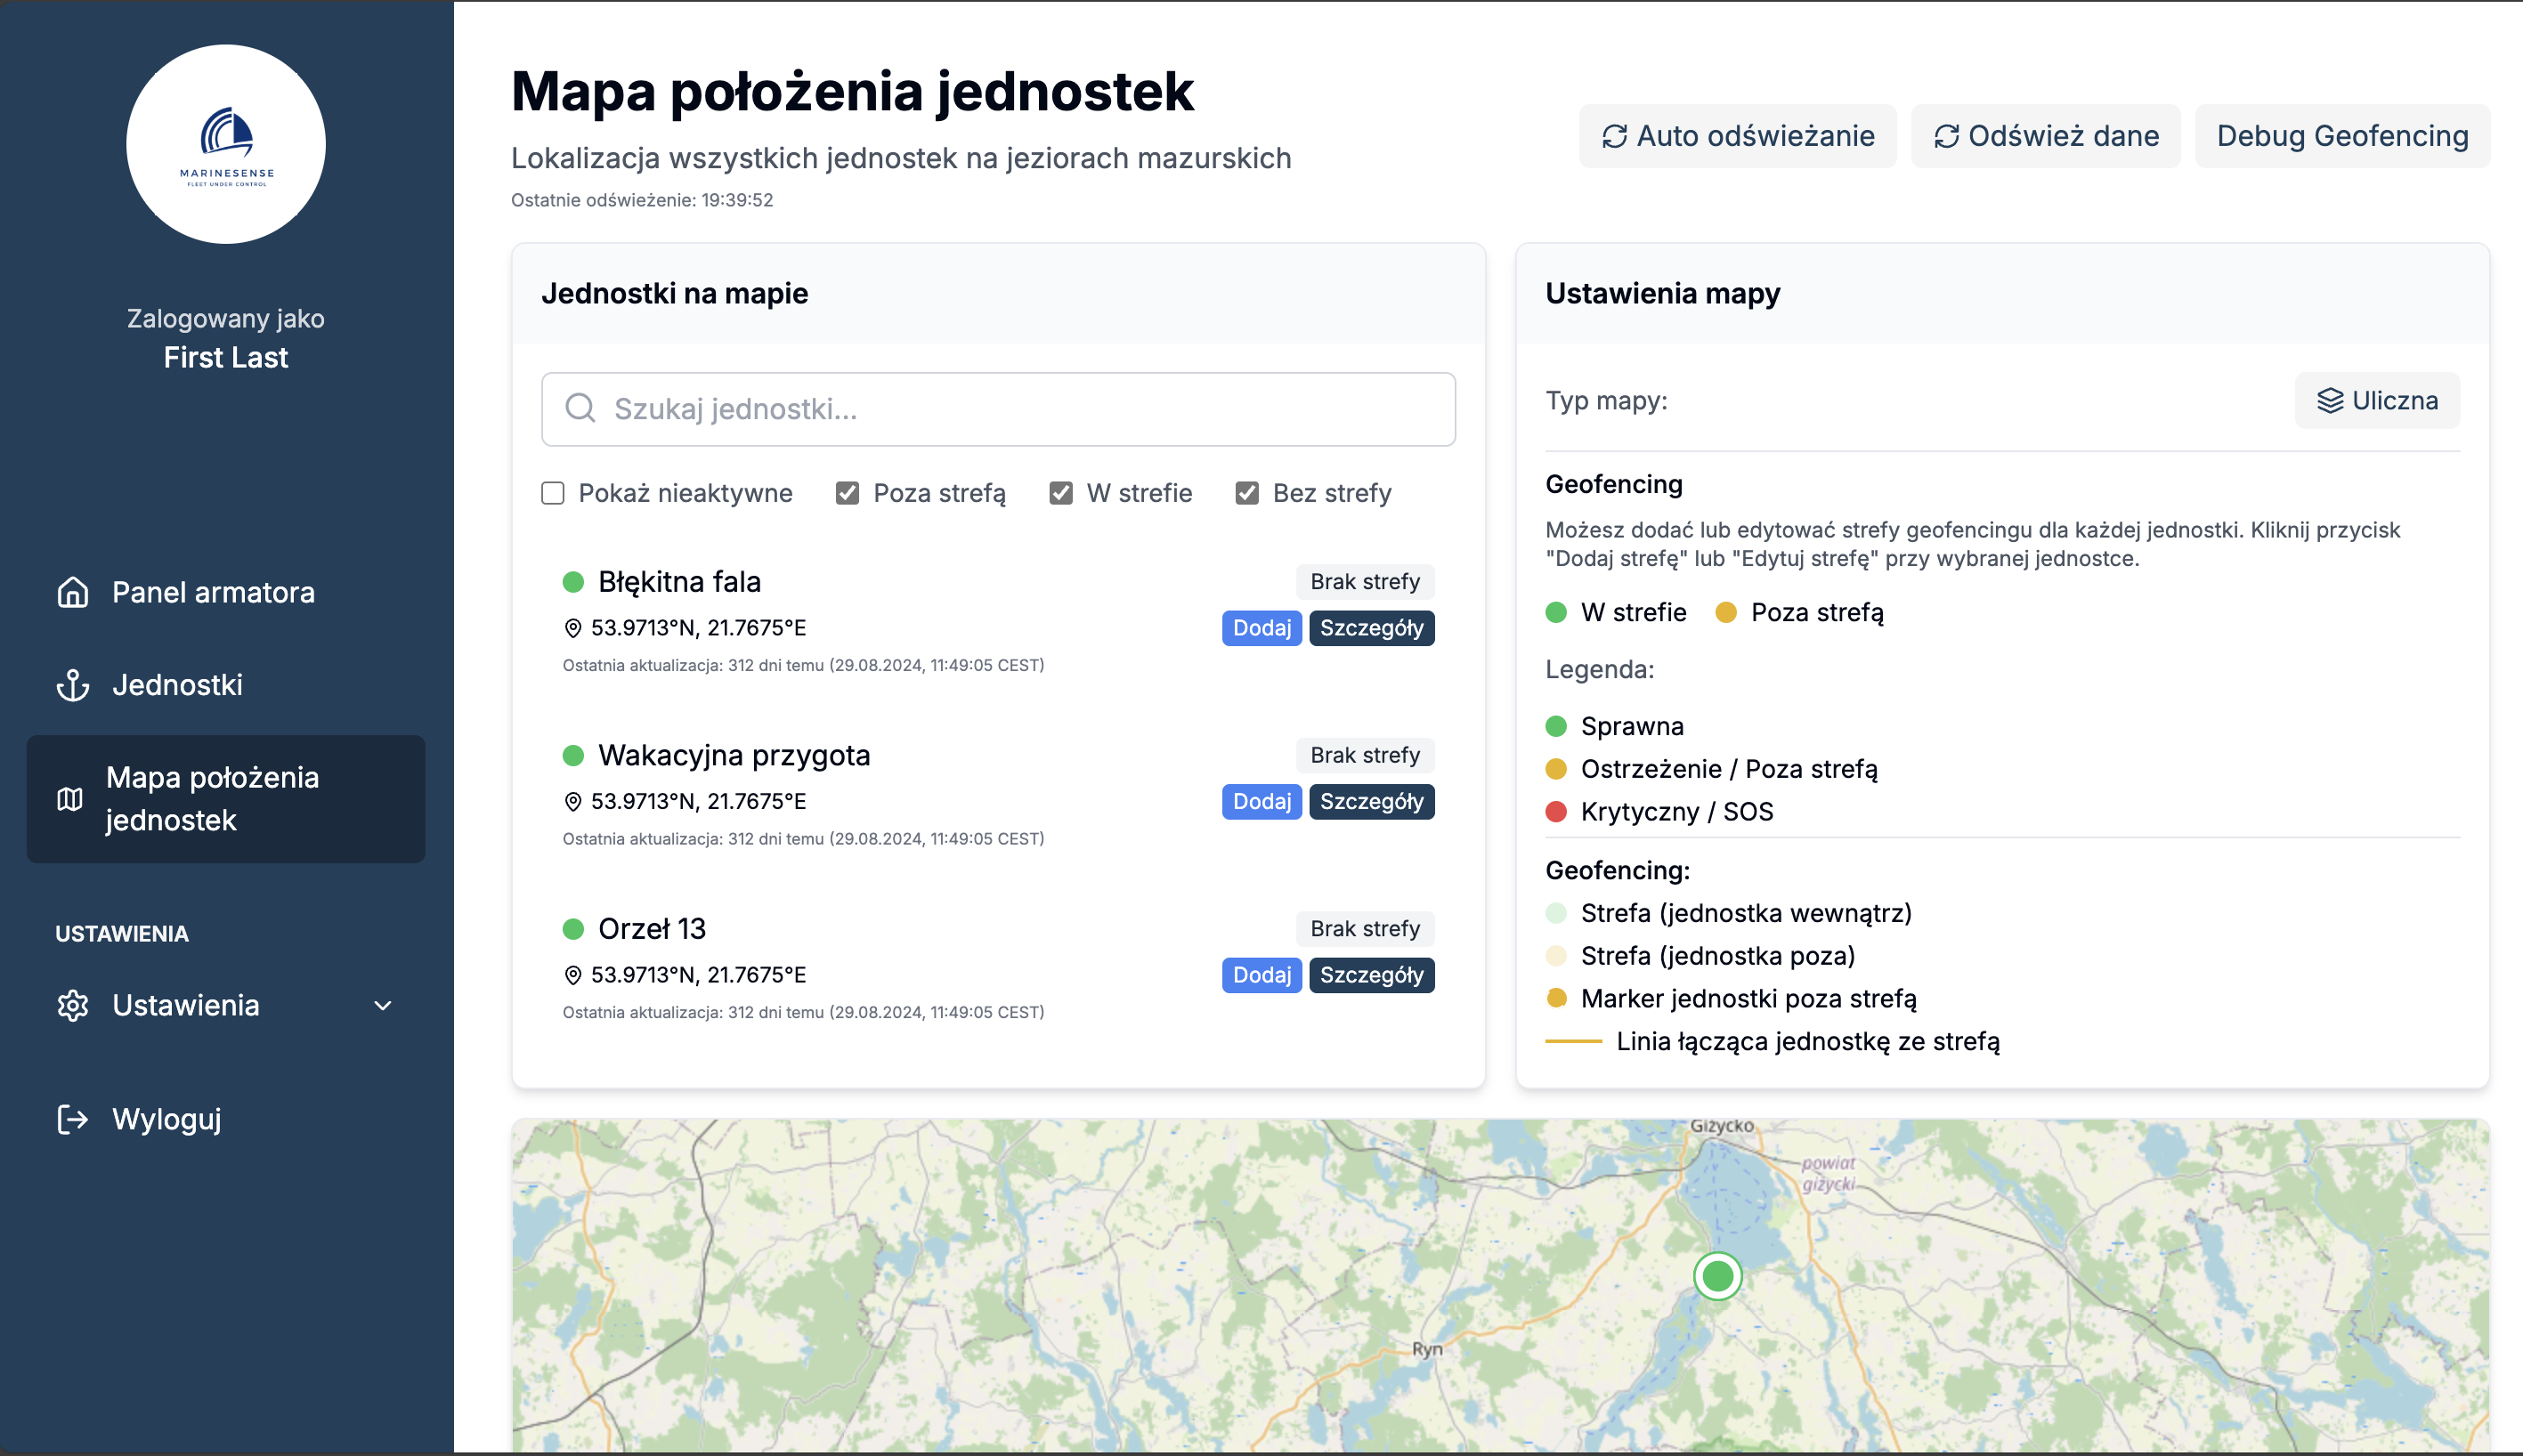Click the refresh icon in Odśwież dane
This screenshot has width=2523, height=1456.
[1946, 136]
